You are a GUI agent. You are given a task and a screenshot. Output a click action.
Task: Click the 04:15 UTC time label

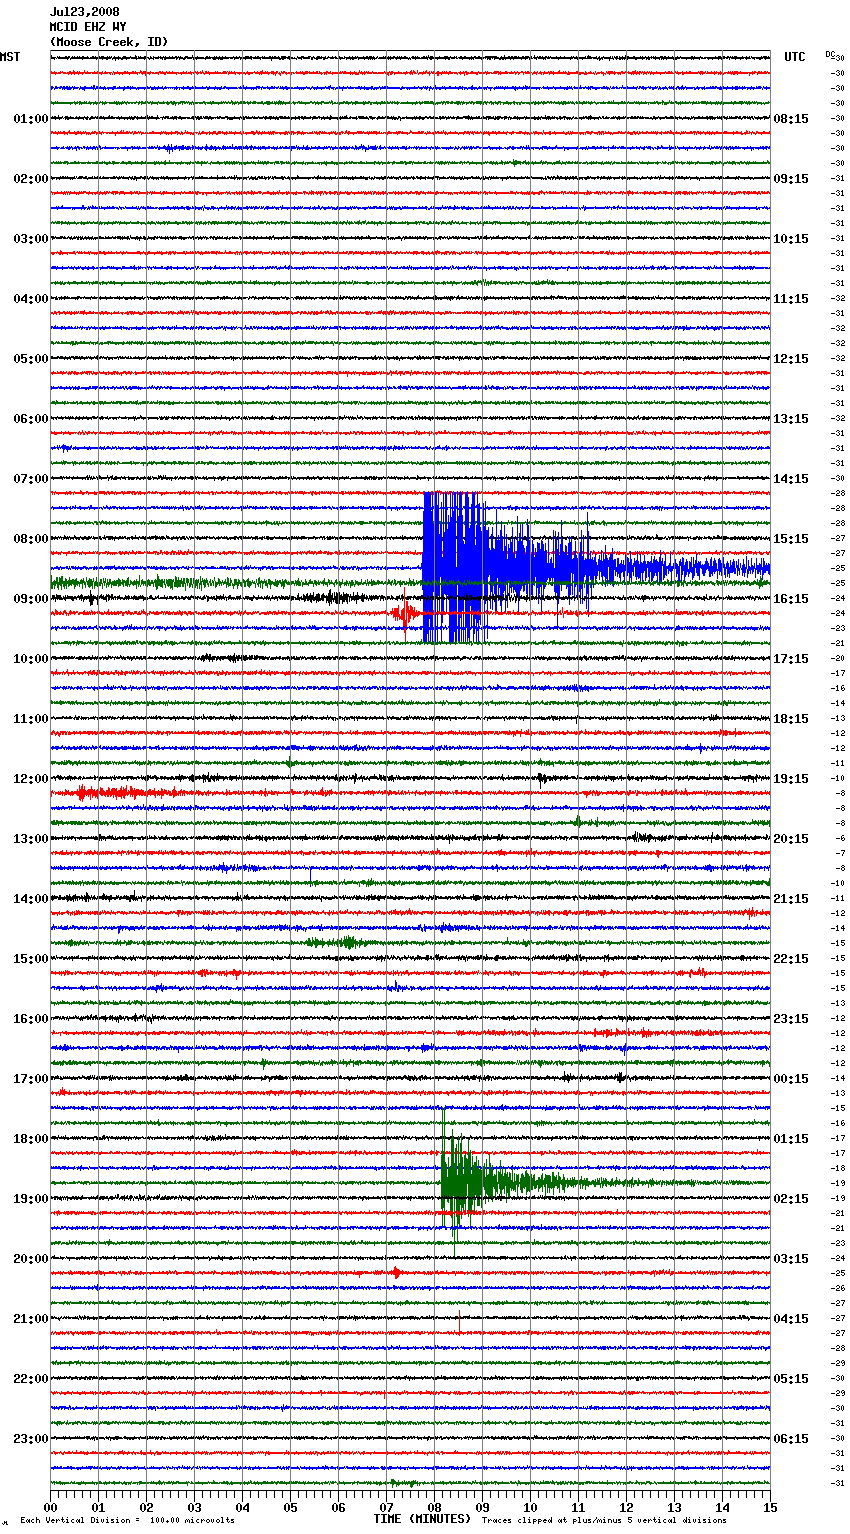point(791,1319)
